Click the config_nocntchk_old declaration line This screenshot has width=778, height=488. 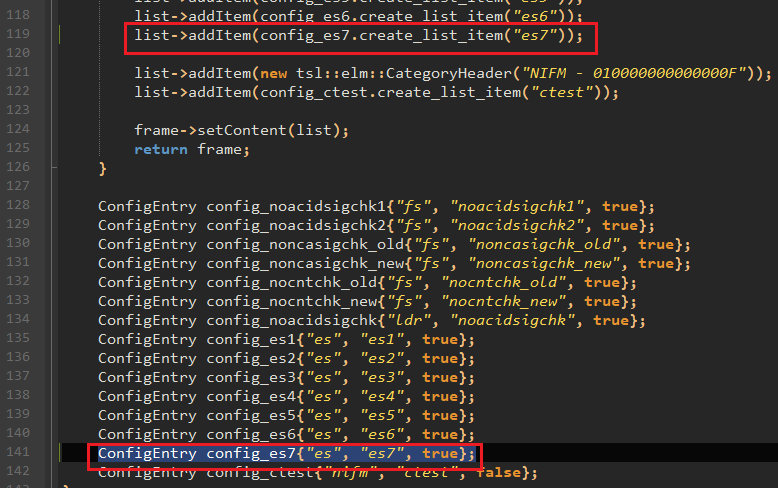[367, 282]
